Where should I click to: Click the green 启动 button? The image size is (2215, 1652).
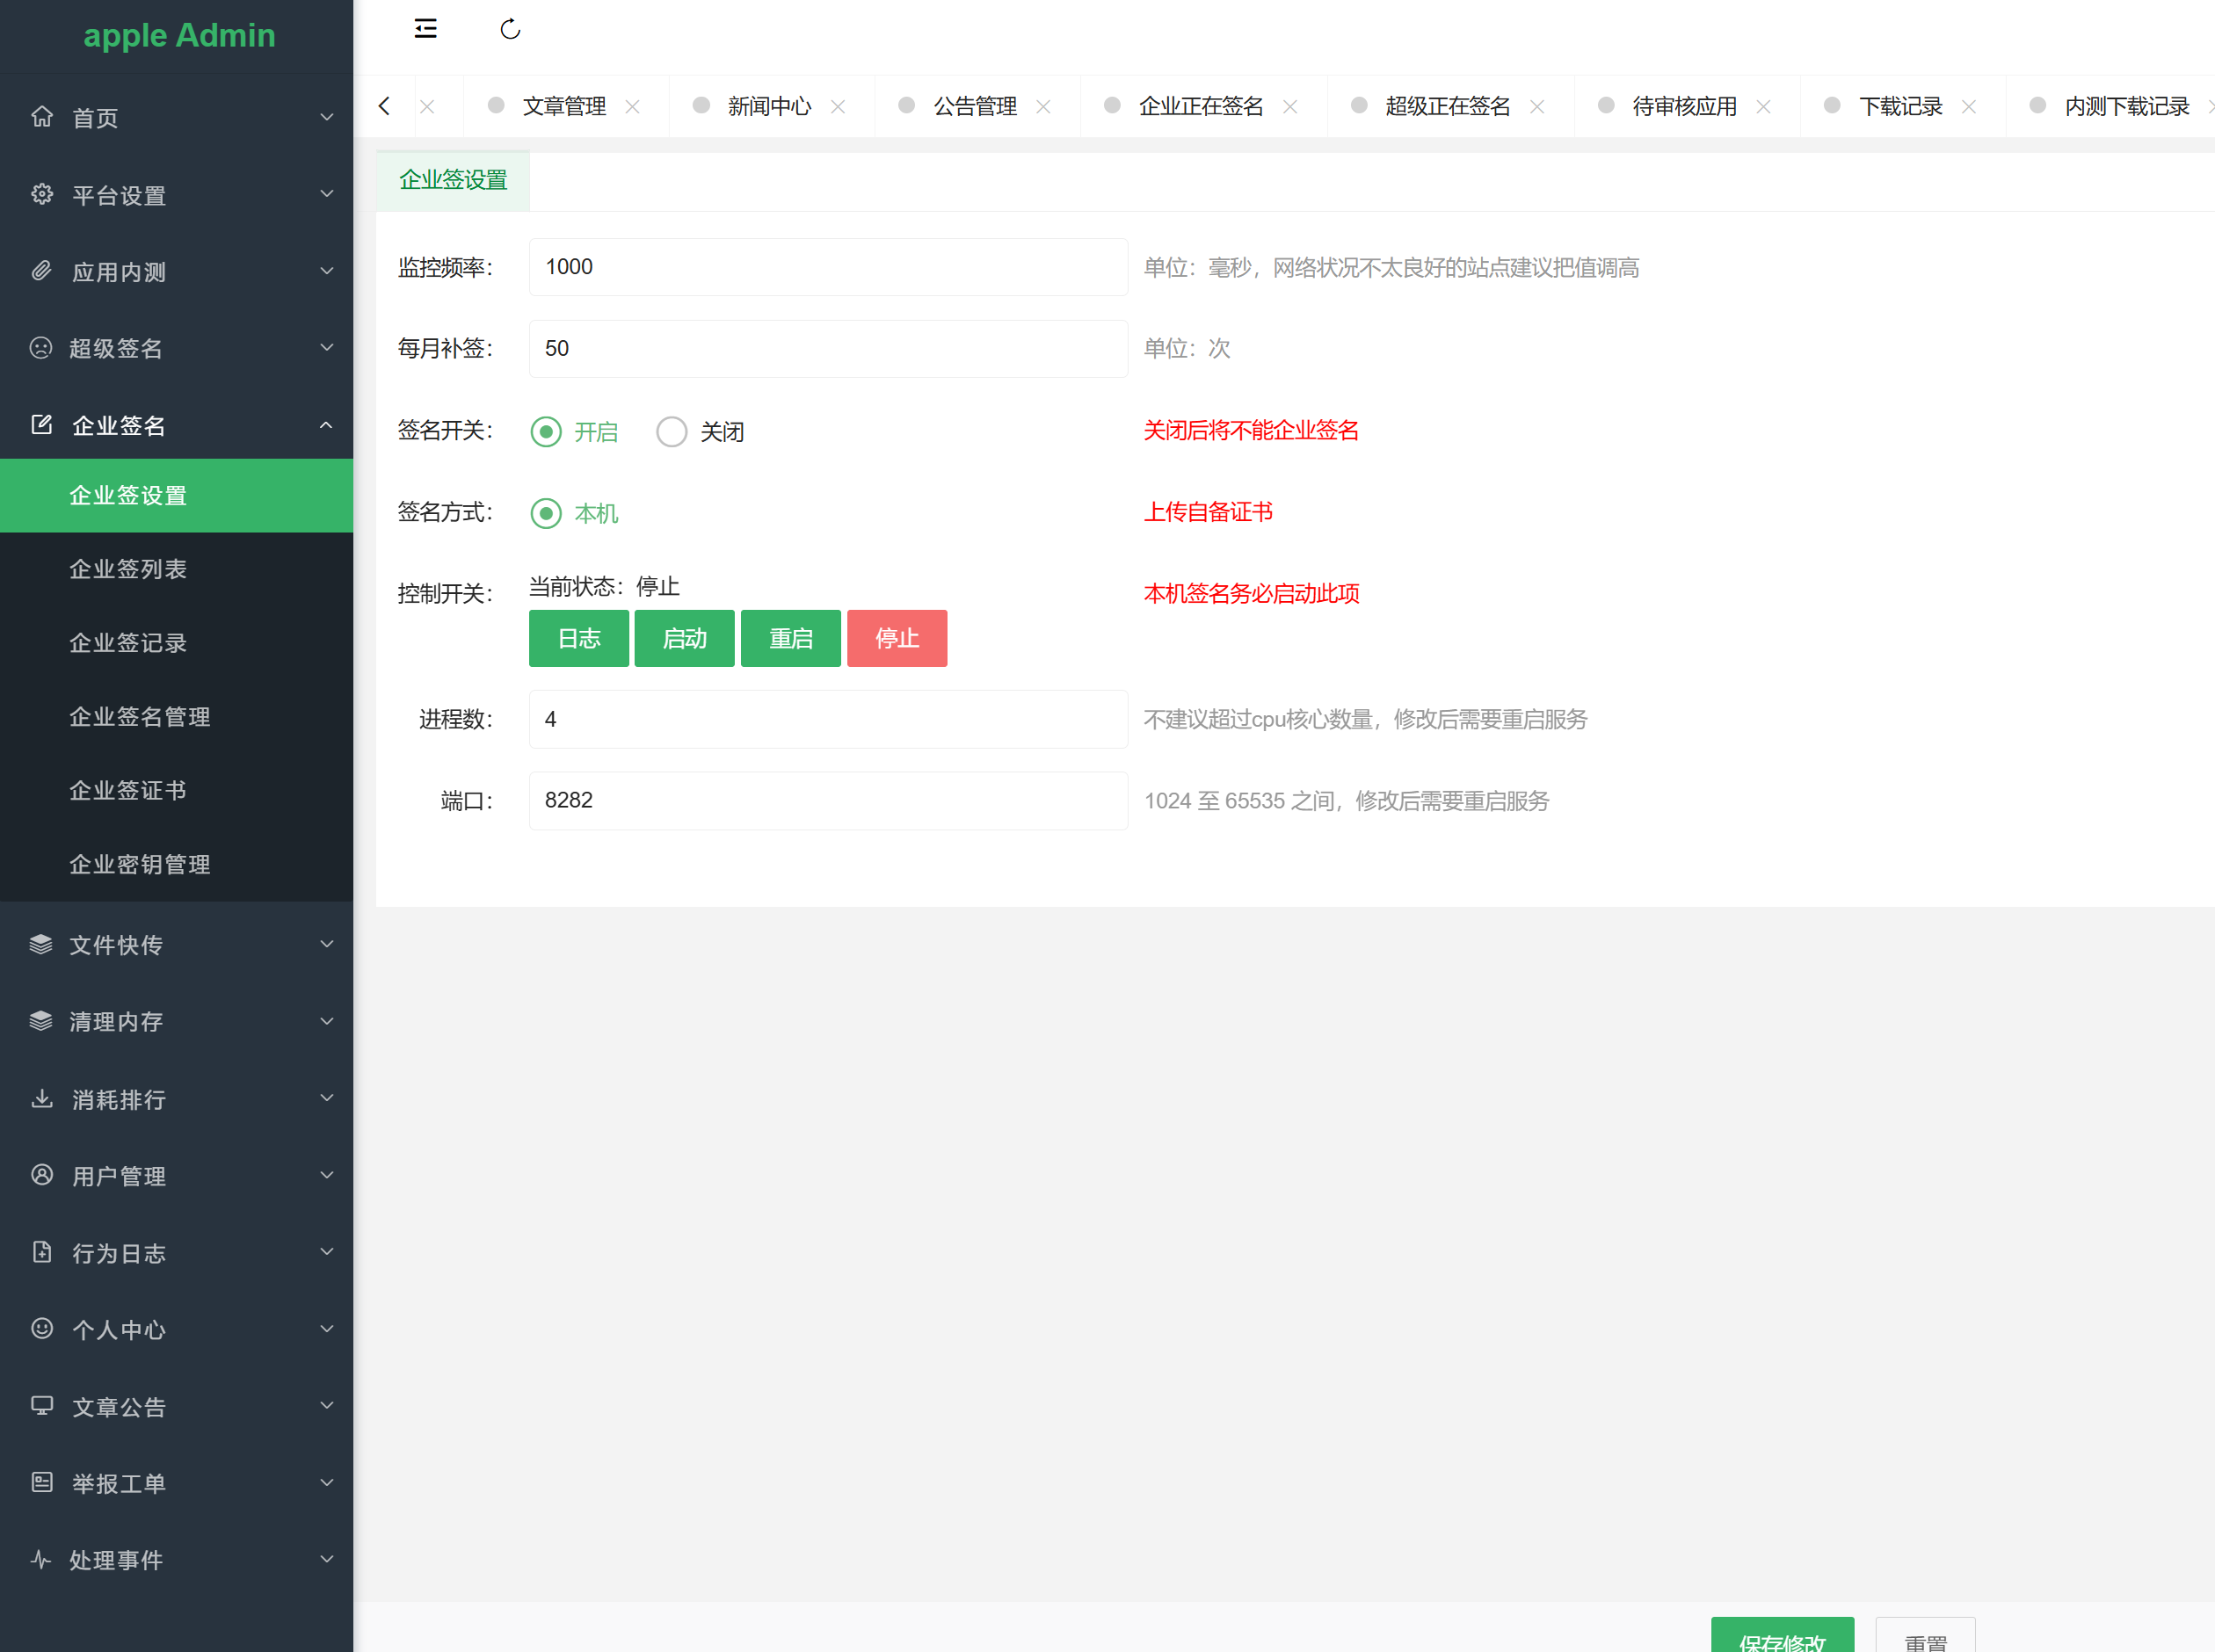tap(685, 638)
